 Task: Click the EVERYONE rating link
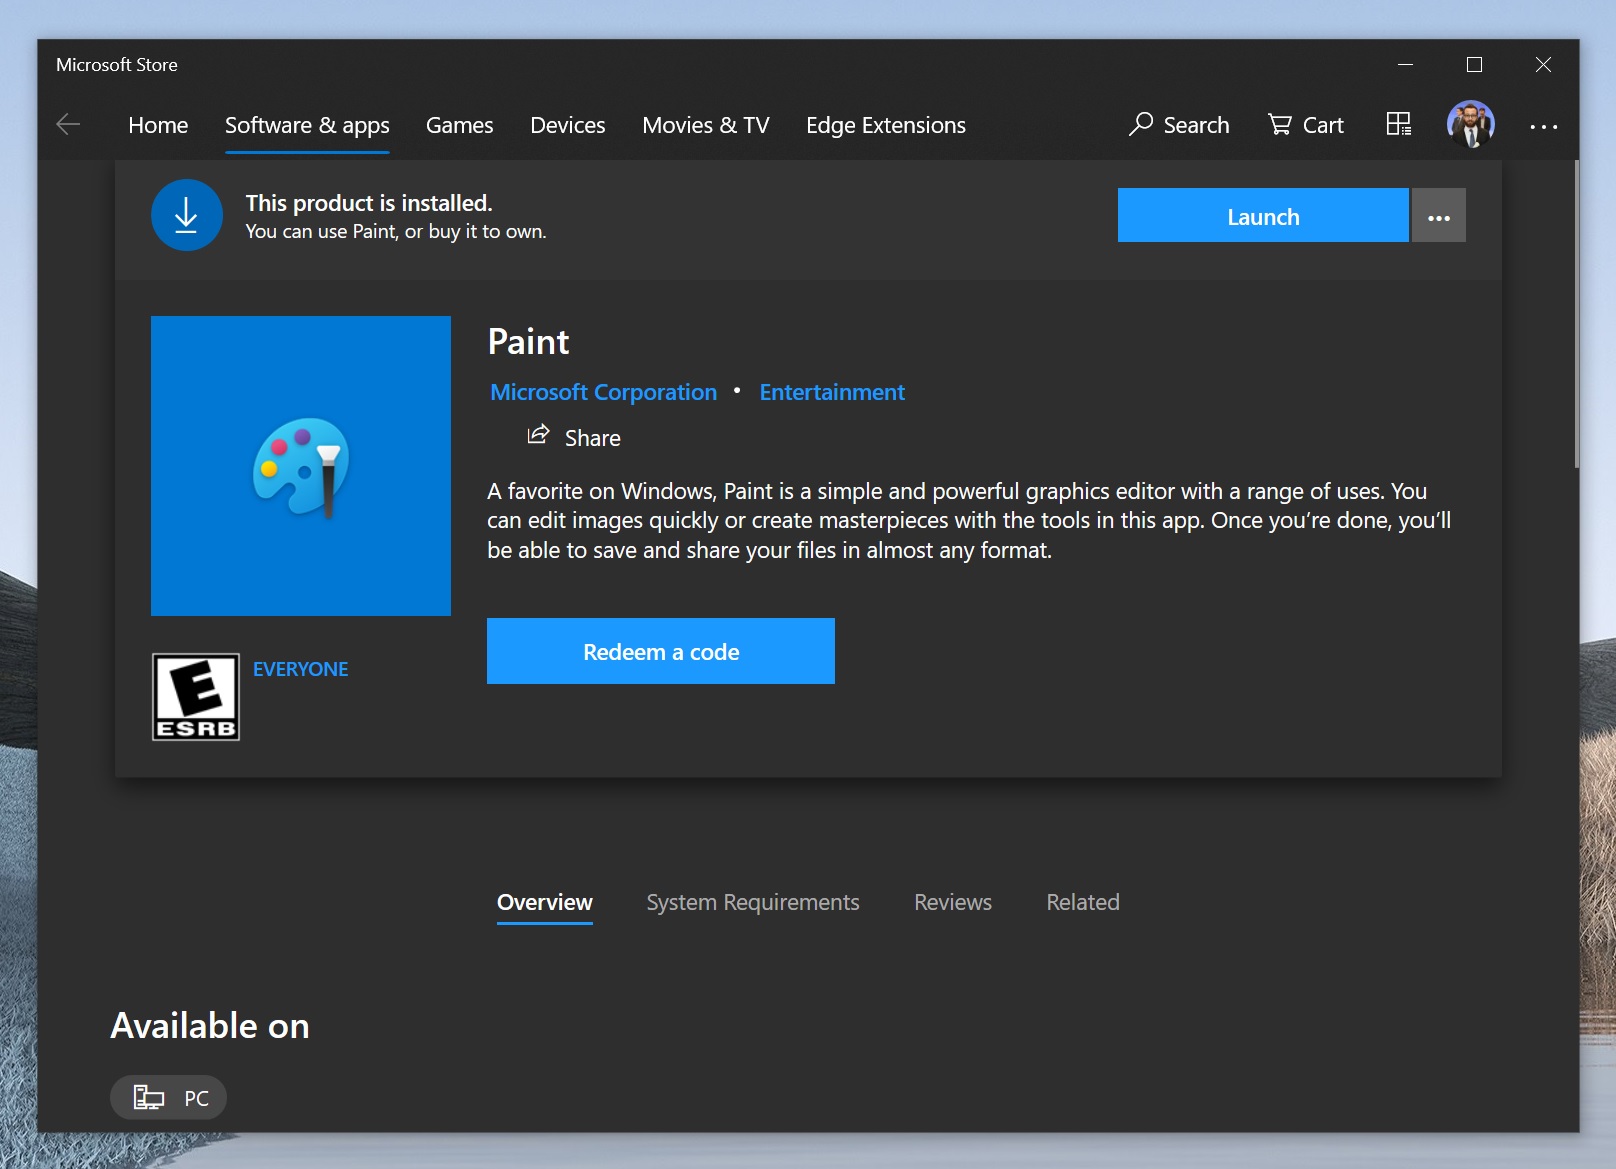pos(301,669)
